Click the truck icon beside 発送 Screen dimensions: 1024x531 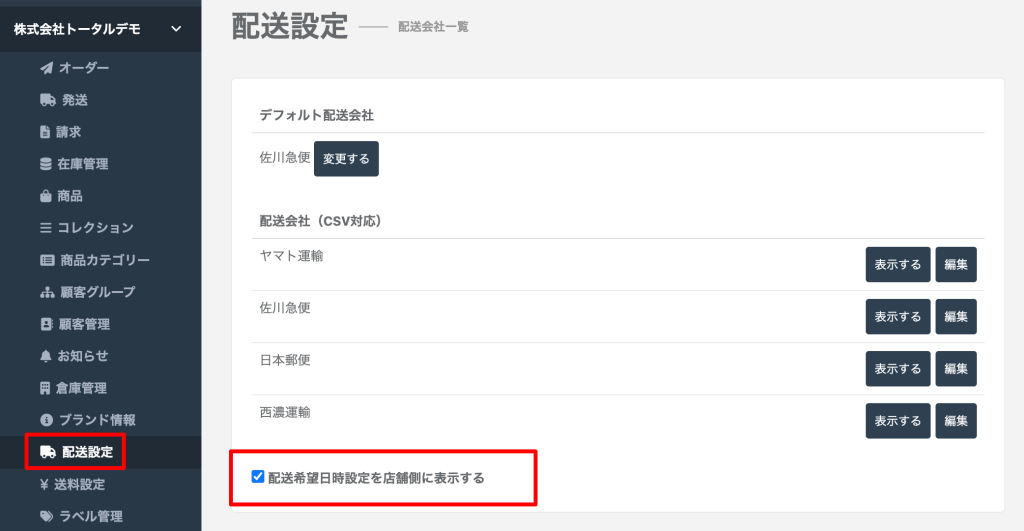tap(47, 100)
